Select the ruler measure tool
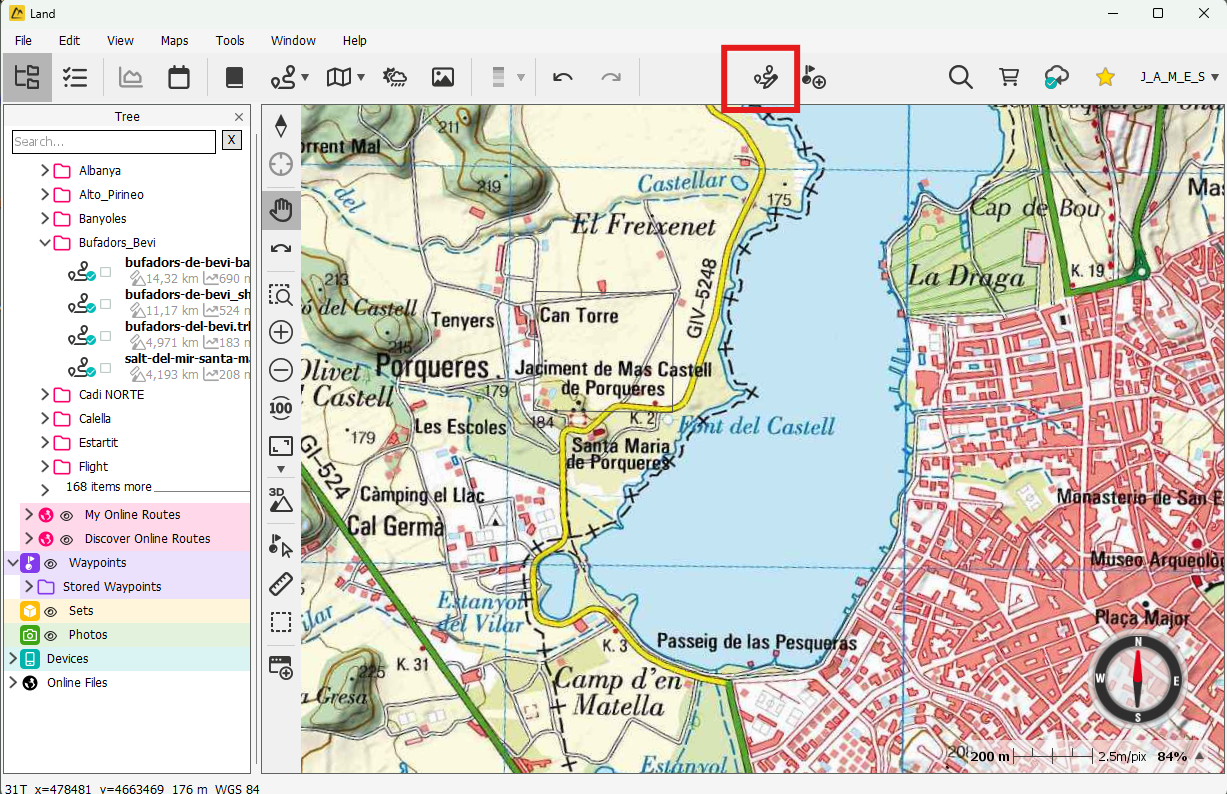 tap(281, 585)
